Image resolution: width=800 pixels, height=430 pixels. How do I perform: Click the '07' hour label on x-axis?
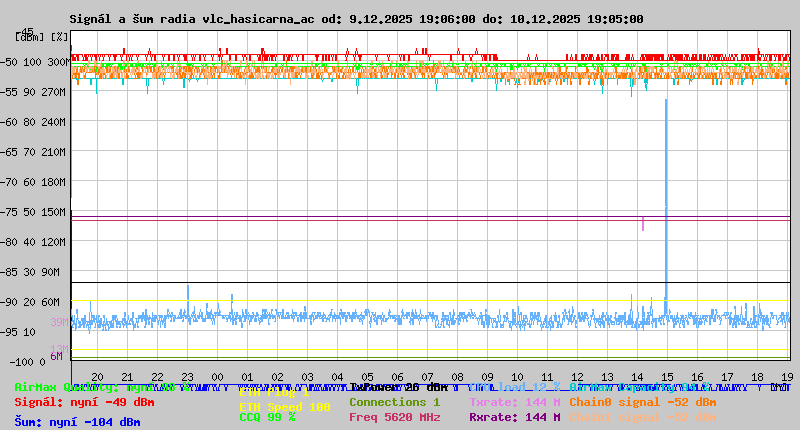tap(427, 377)
